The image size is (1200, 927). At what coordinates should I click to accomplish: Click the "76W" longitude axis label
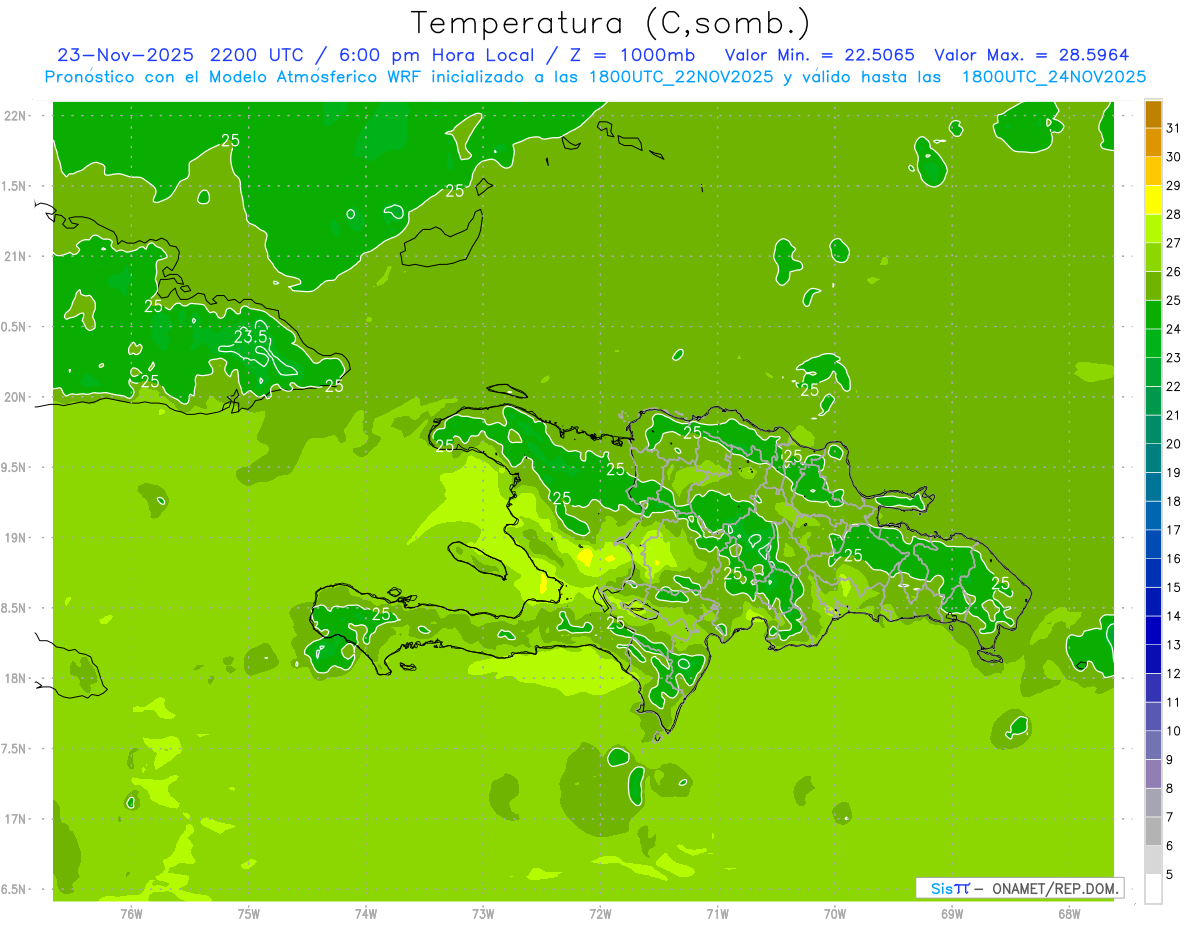(x=131, y=913)
